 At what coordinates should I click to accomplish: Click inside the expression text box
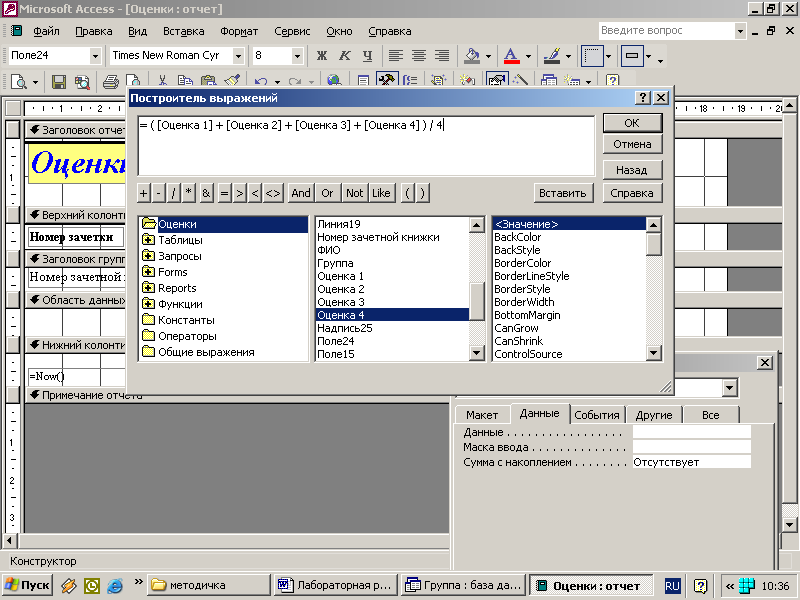pos(366,145)
